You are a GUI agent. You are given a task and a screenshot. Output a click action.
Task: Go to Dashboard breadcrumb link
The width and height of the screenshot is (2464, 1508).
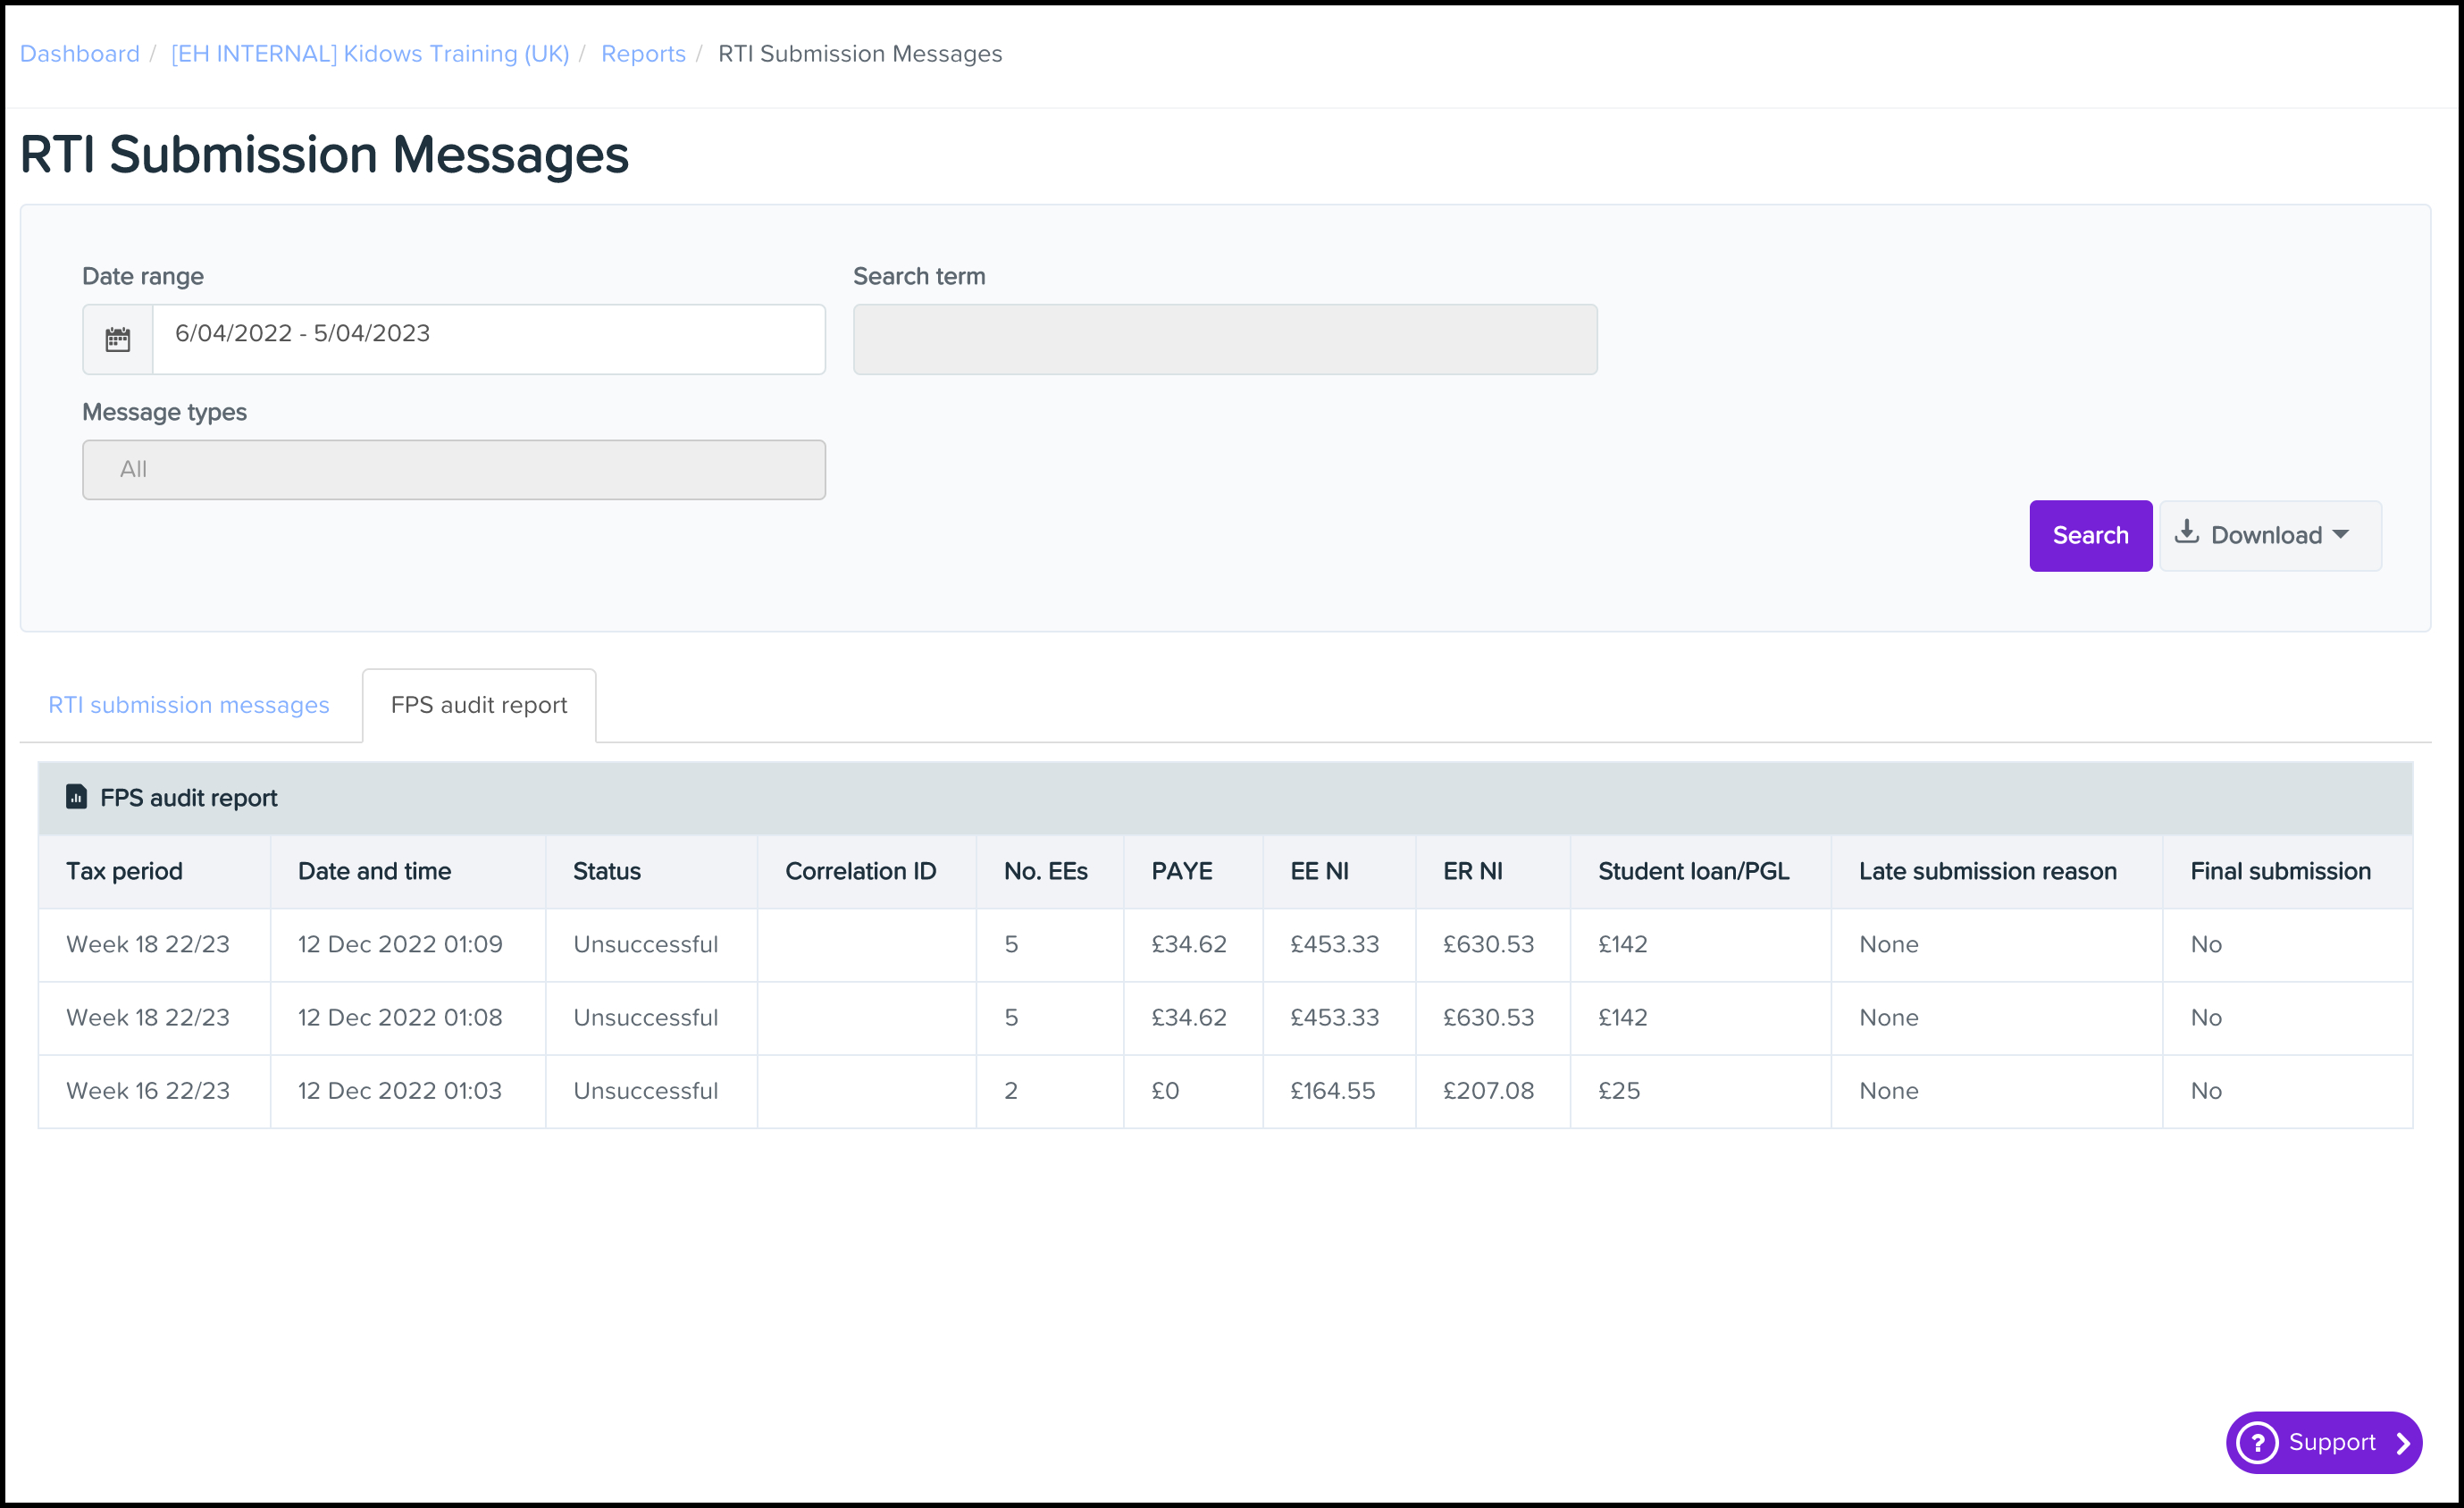tap(80, 54)
